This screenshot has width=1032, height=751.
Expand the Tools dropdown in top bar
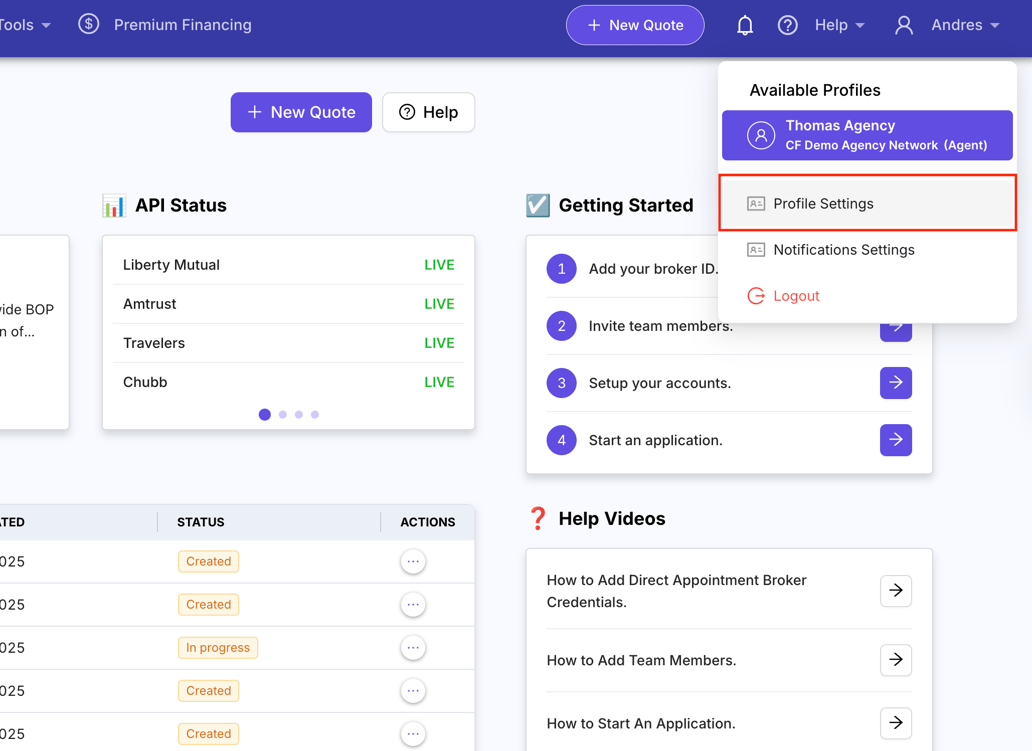tap(25, 25)
